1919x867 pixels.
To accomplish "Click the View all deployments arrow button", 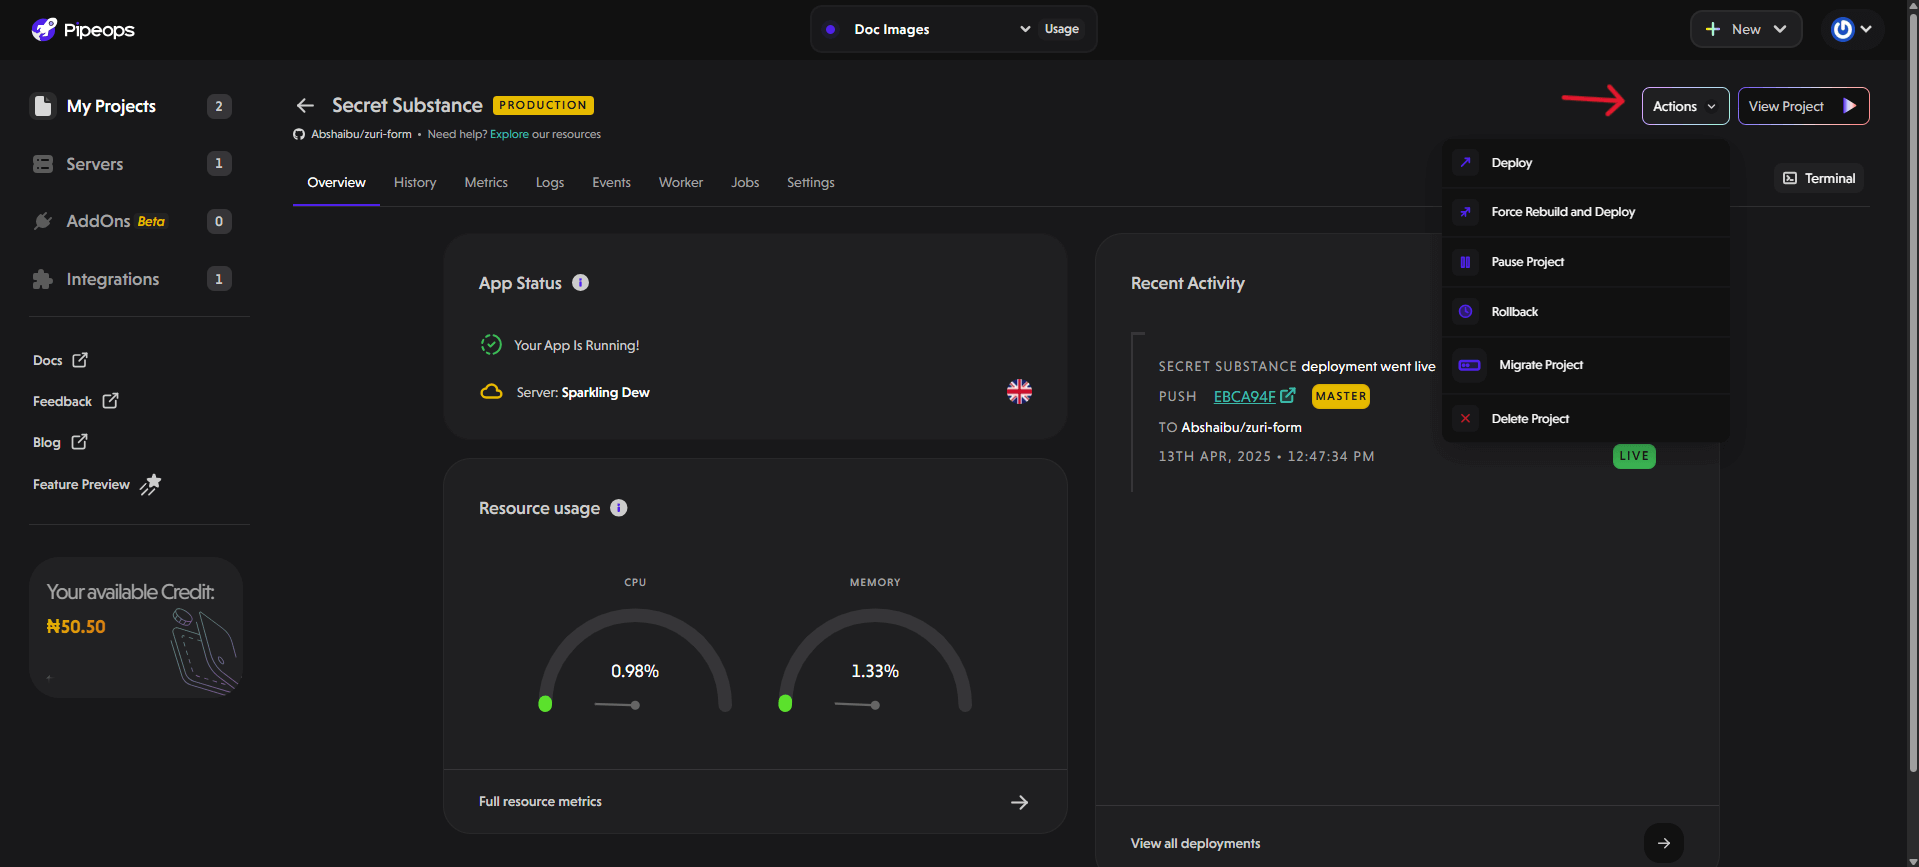I will point(1663,843).
